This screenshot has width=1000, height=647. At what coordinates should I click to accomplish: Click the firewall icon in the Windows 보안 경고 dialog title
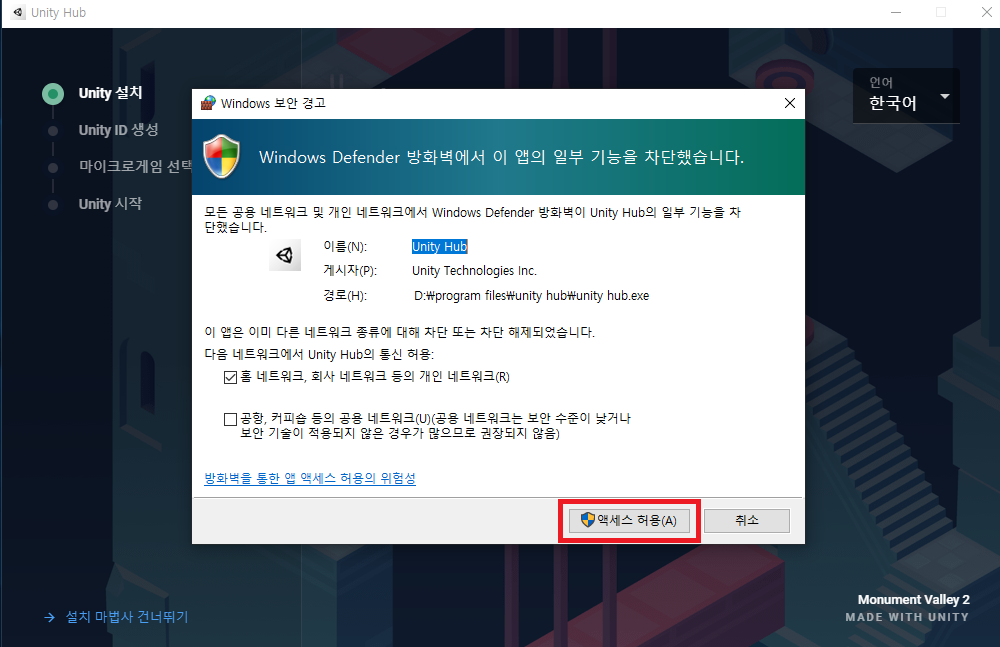point(208,103)
